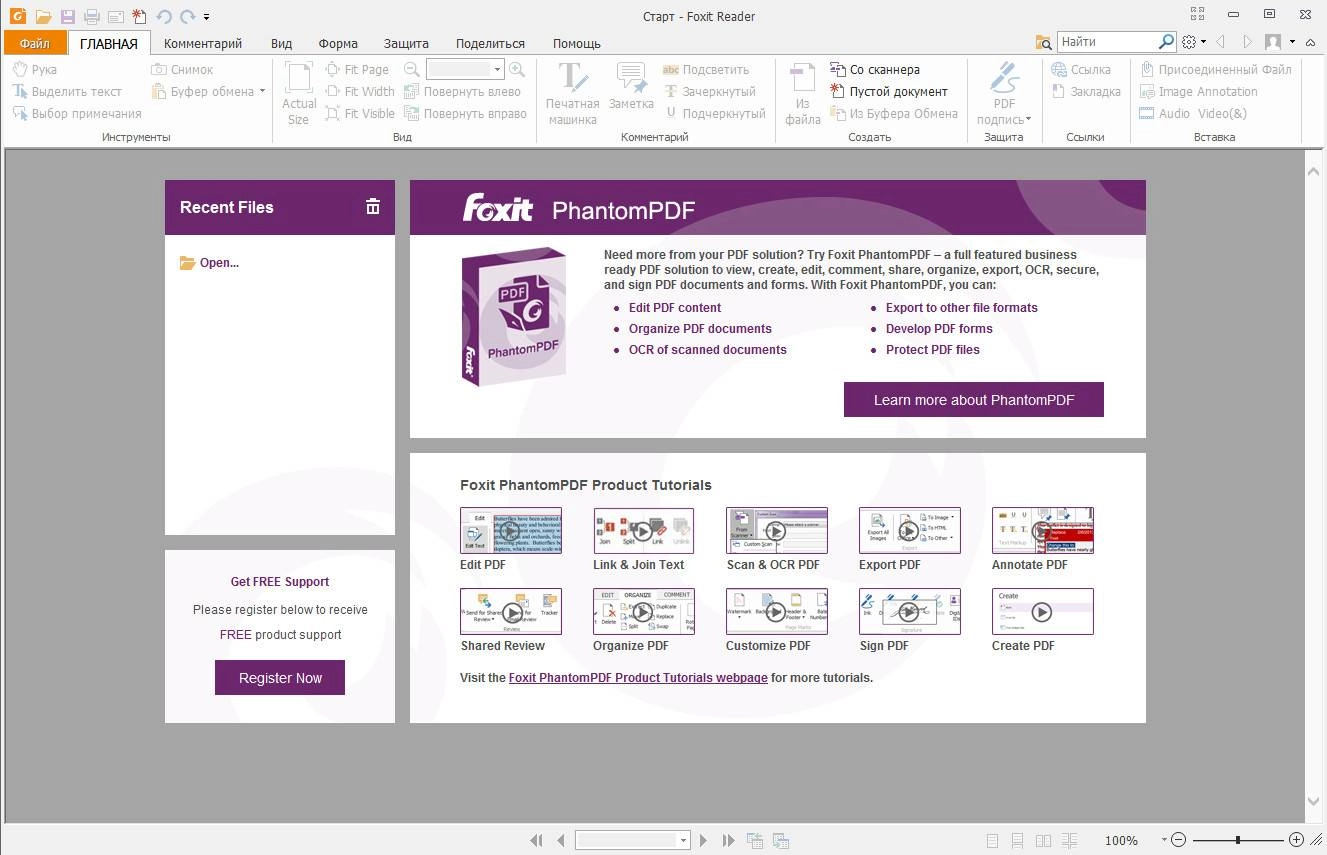
Task: Open the Protect PDF files link
Action: (x=933, y=350)
